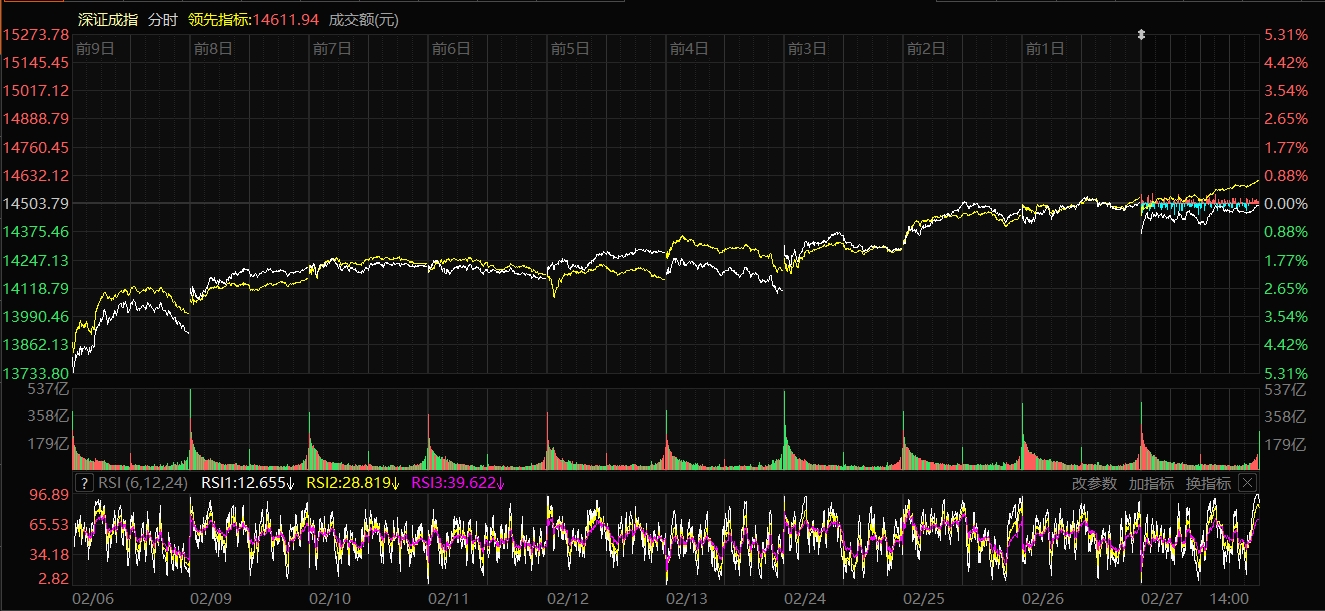Click the 14:00 time axis label
The image size is (1325, 611).
coord(1228,598)
